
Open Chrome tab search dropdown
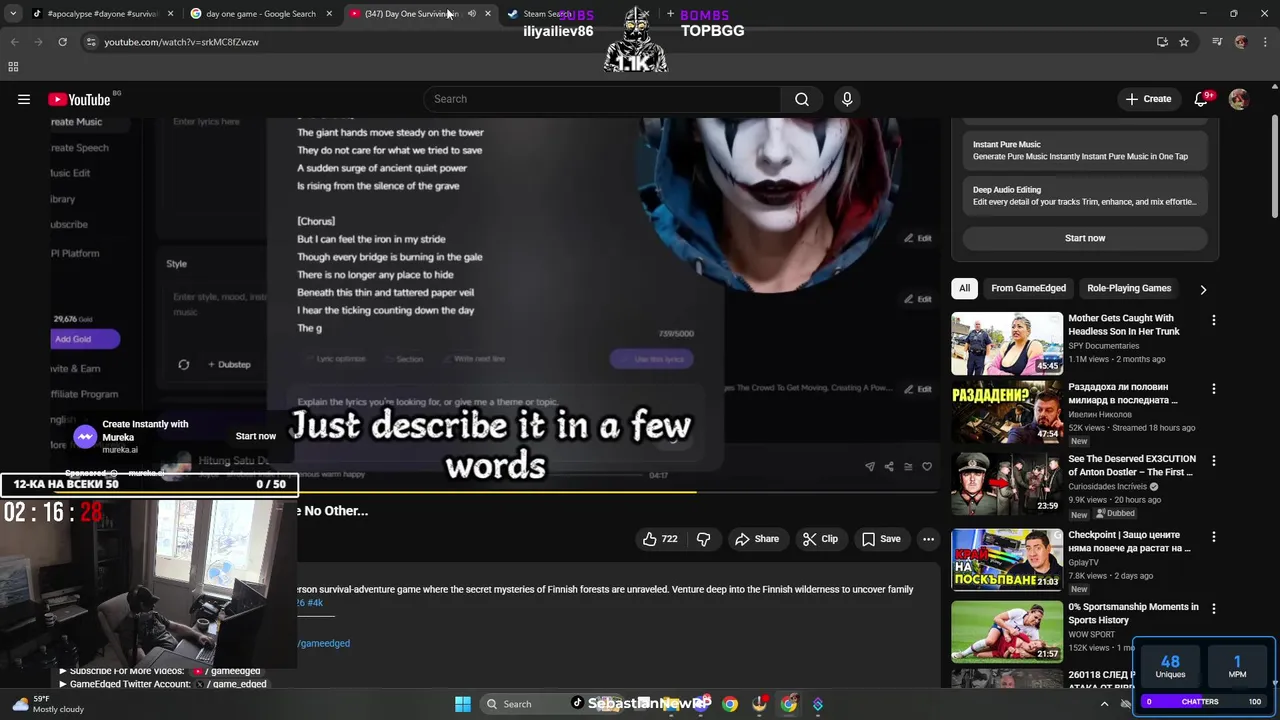(x=14, y=14)
